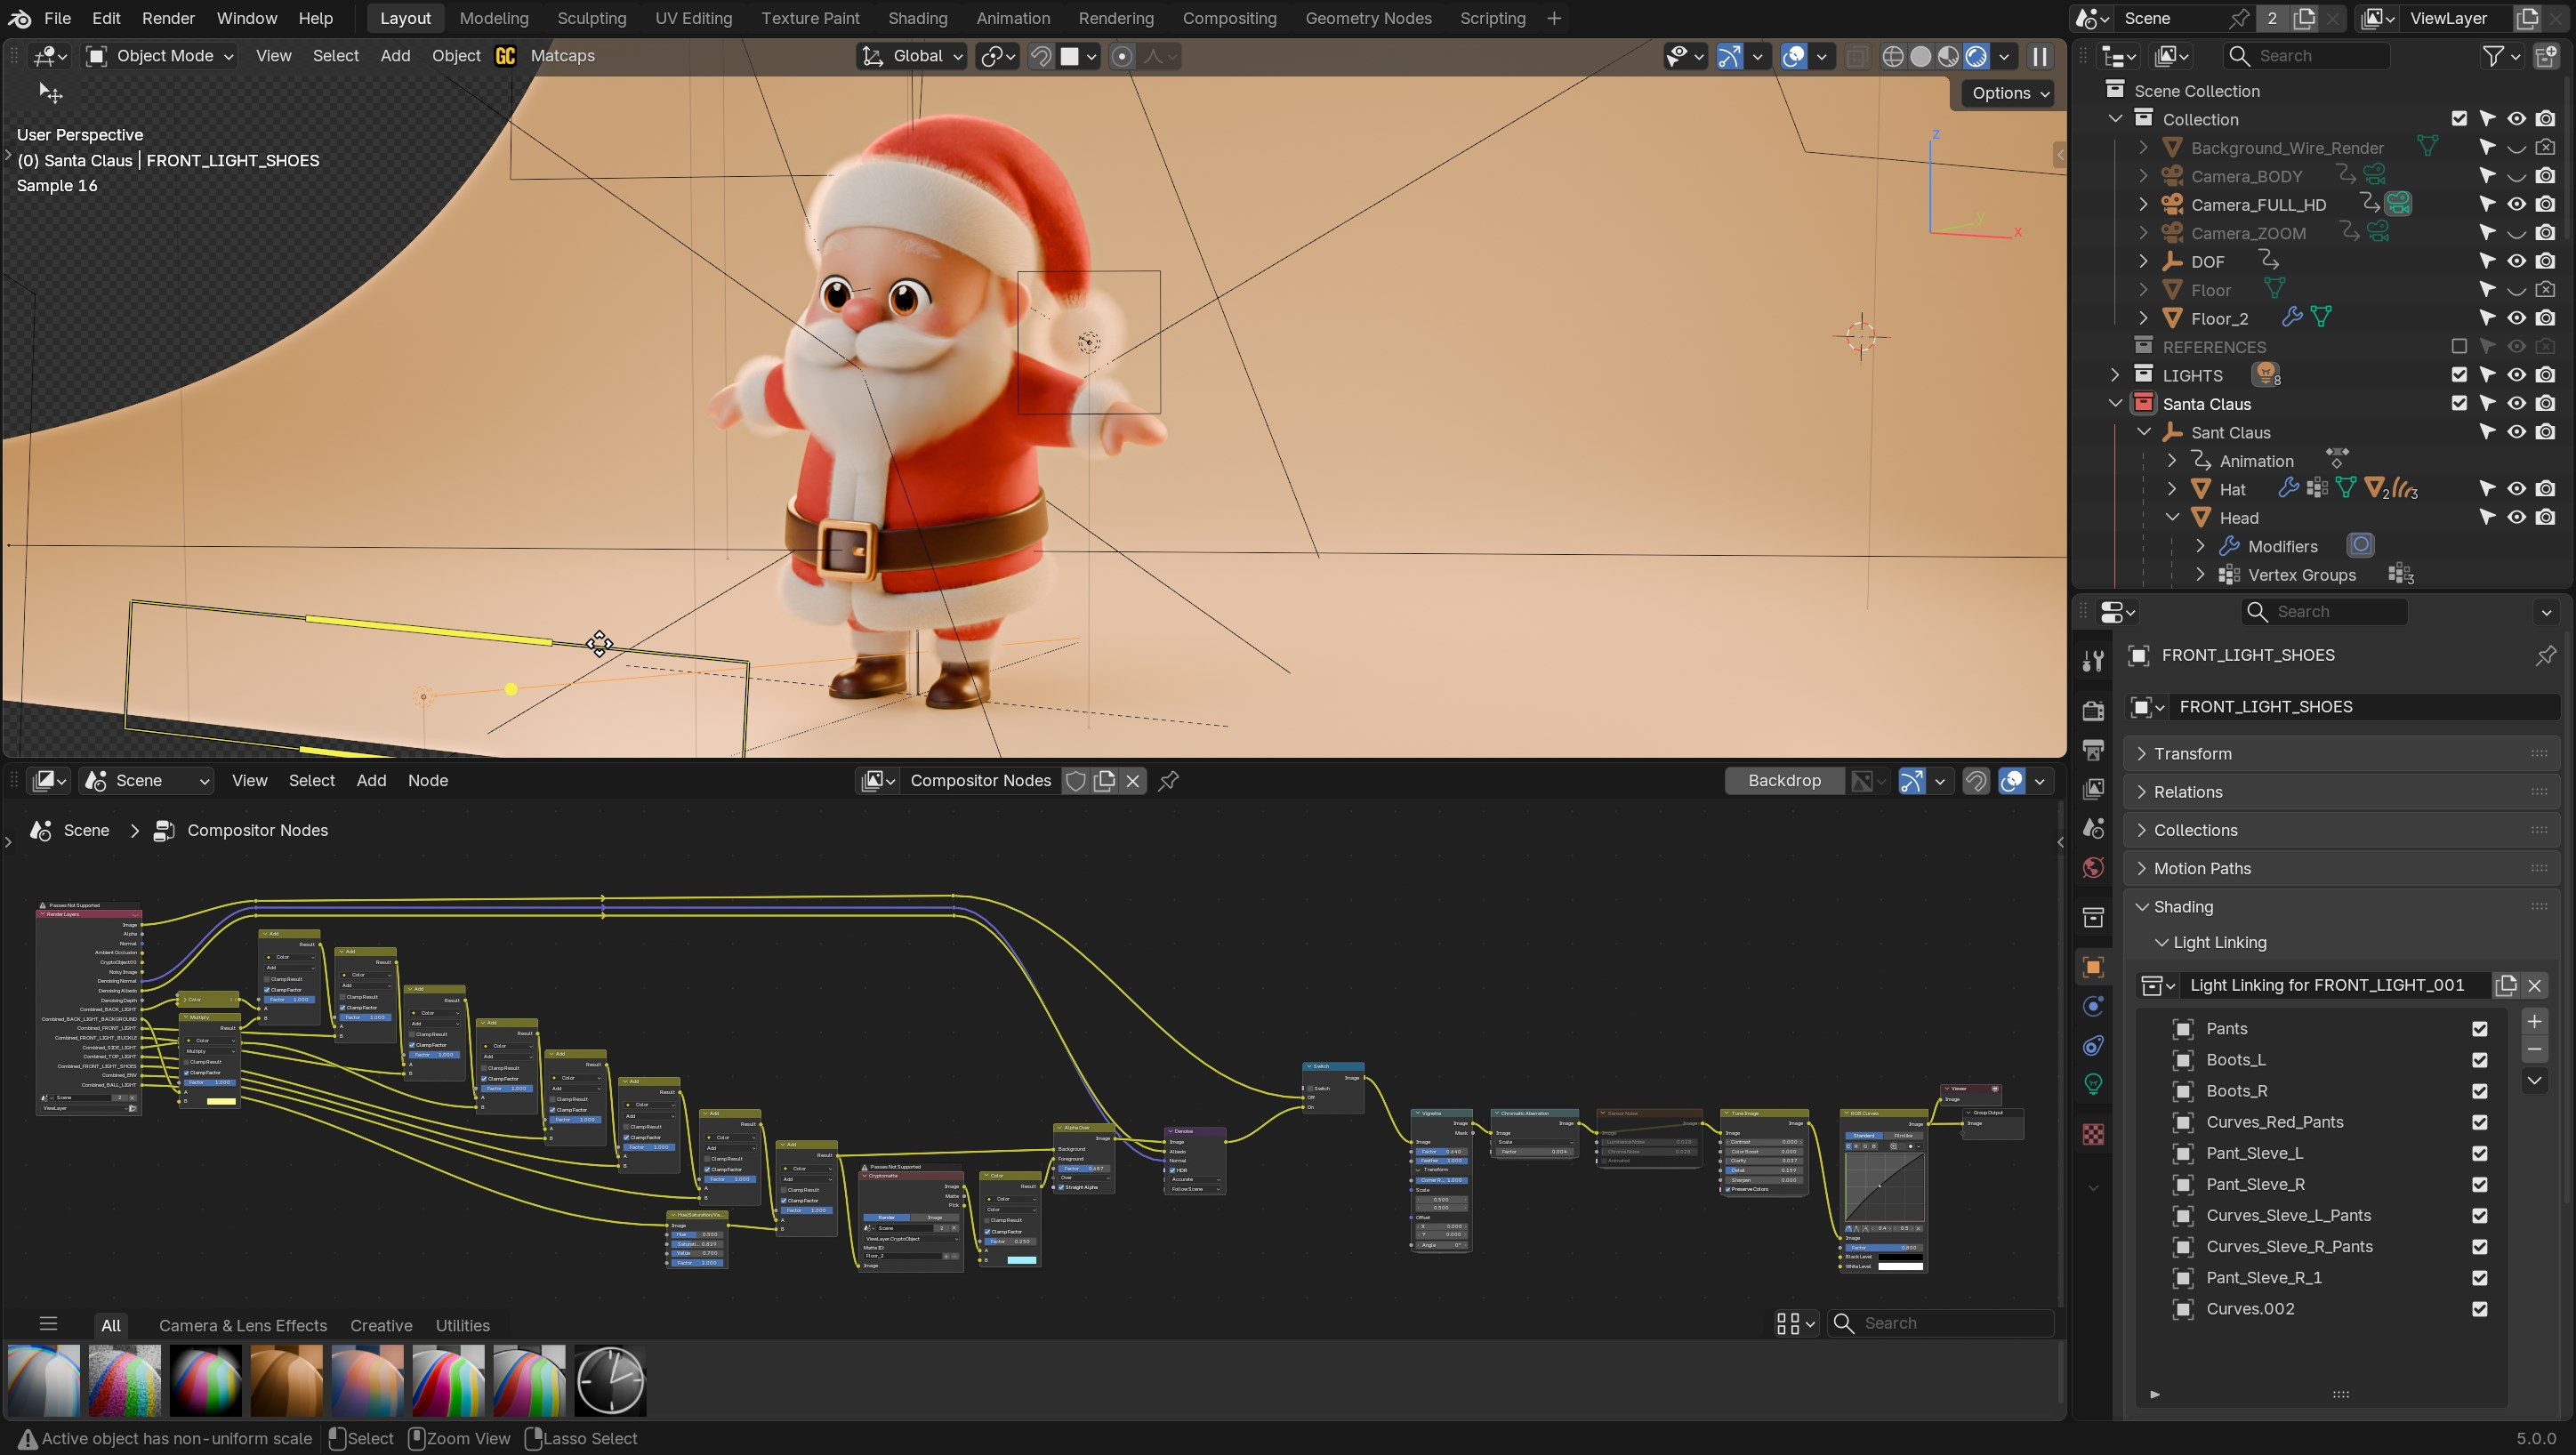Viewport: 2576px width, 1455px height.
Task: Click the Backdrop button
Action: click(x=1784, y=781)
